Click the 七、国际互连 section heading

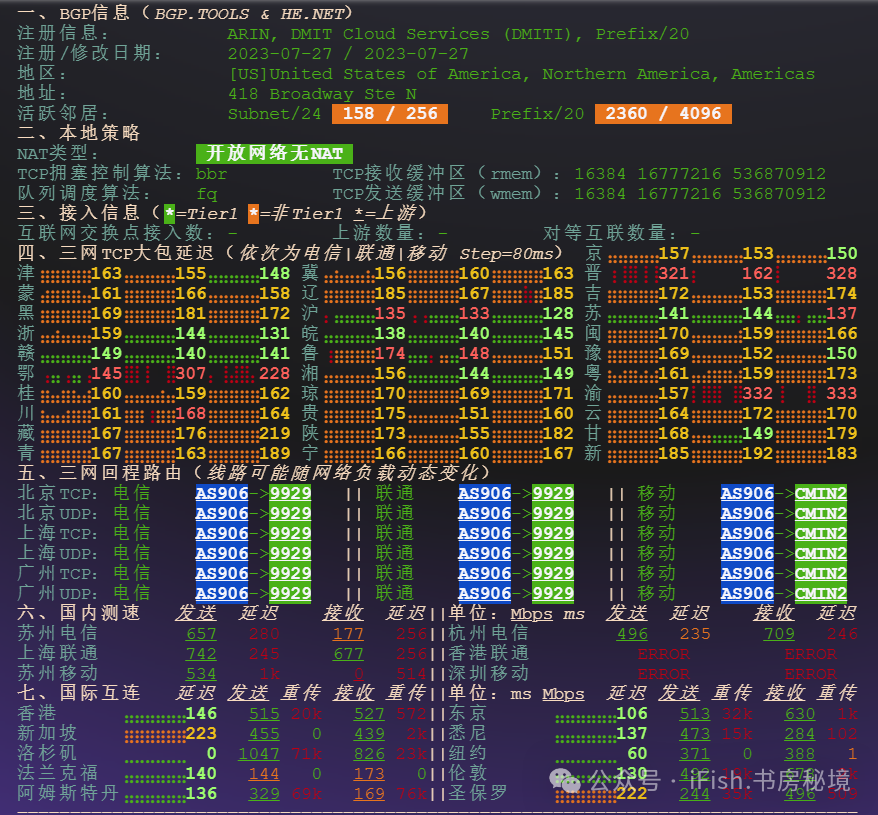[x=79, y=693]
